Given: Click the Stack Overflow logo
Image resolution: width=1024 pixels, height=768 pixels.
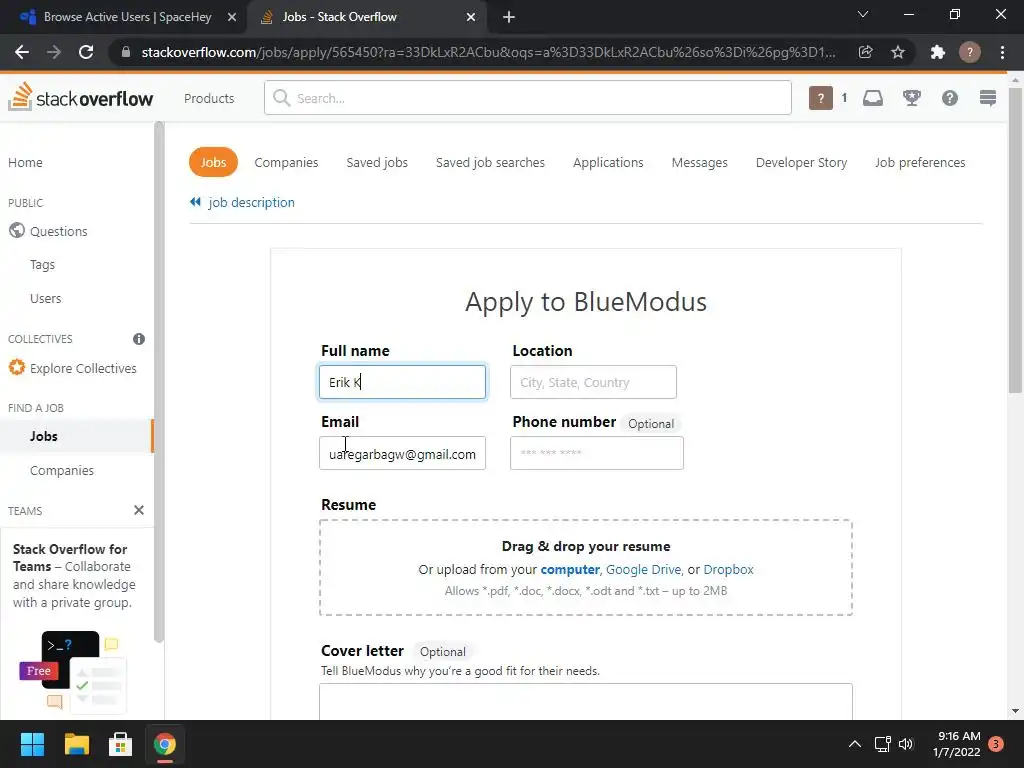Looking at the screenshot, I should point(80,97).
